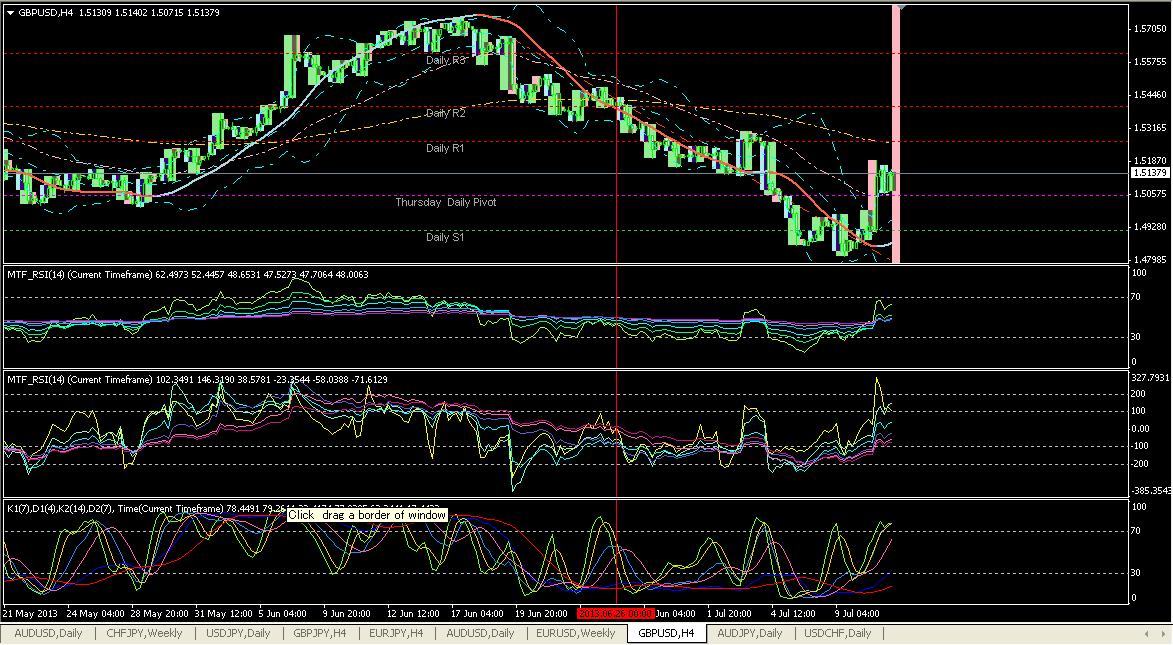
Task: Click price axis value 1.47985
Action: pos(1150,260)
